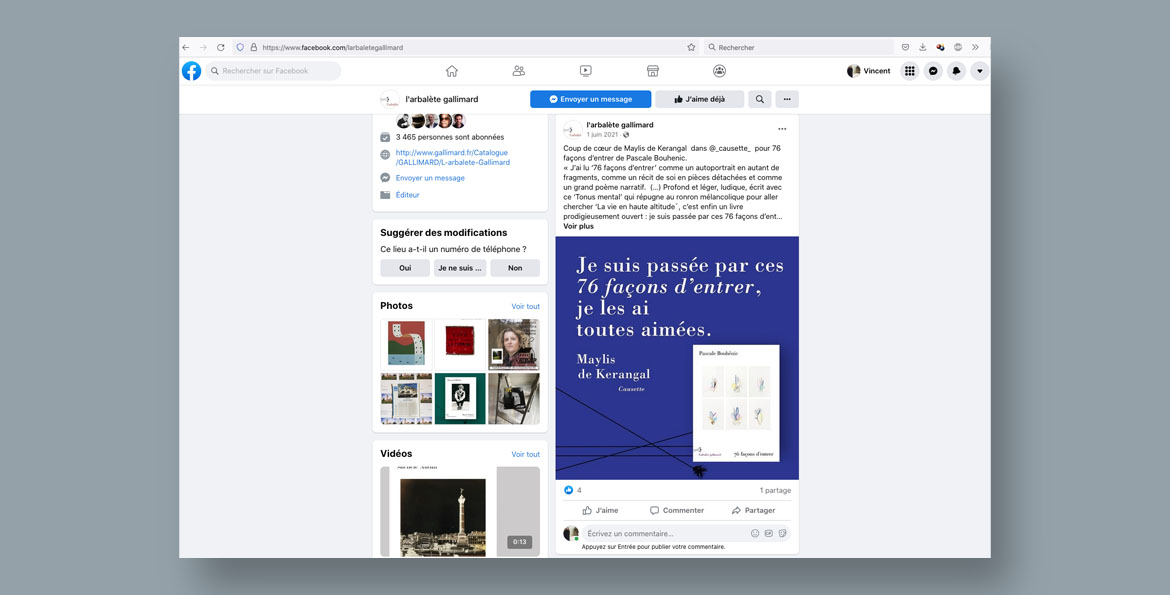Viewport: 1170px width, 595px height.
Task: Open the Friends icon in top navigation
Action: [519, 71]
